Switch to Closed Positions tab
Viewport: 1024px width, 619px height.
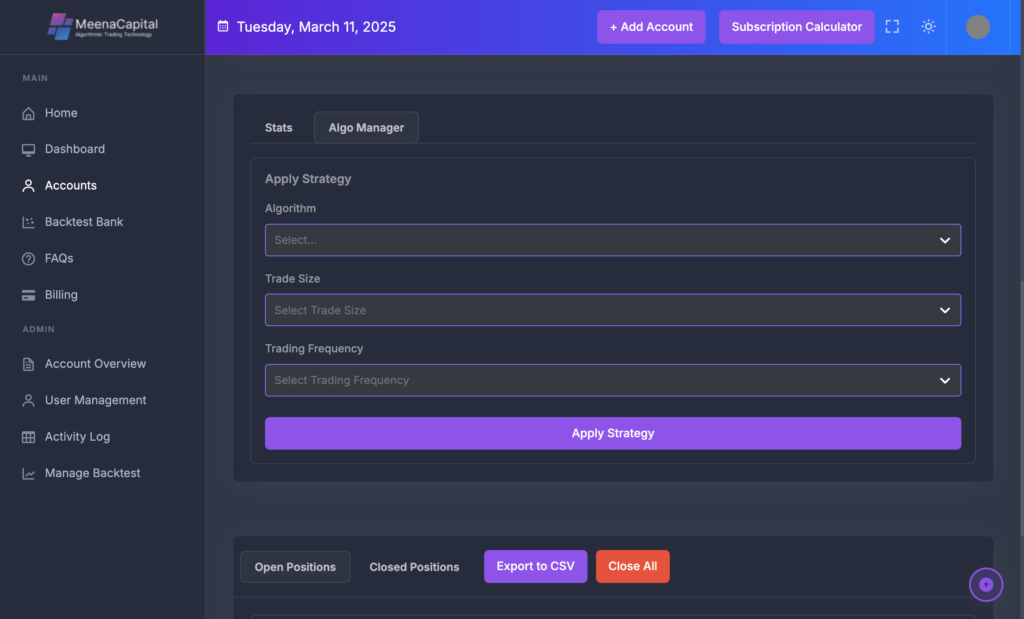pyautogui.click(x=414, y=567)
